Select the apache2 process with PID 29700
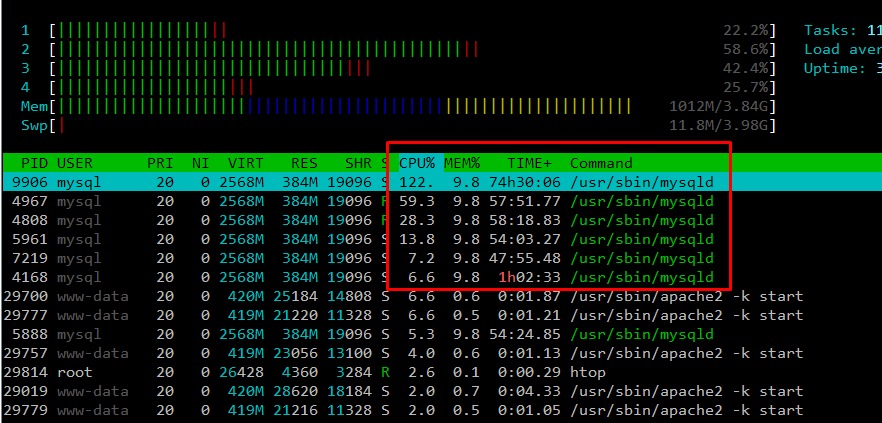Screen dimensions: 882x423 tap(400, 296)
